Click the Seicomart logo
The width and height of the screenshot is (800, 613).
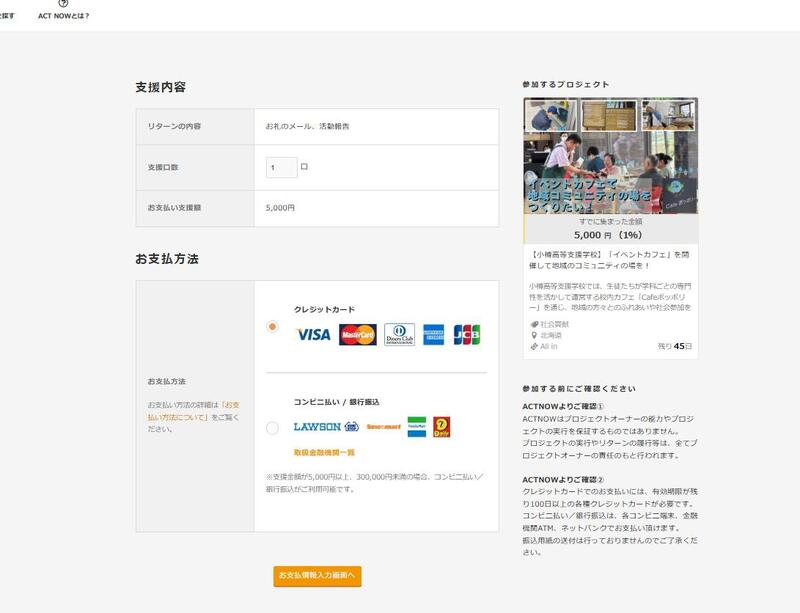(383, 427)
